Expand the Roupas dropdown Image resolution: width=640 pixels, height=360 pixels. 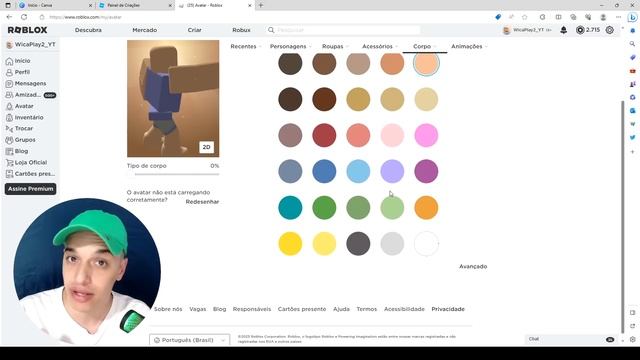(x=335, y=47)
